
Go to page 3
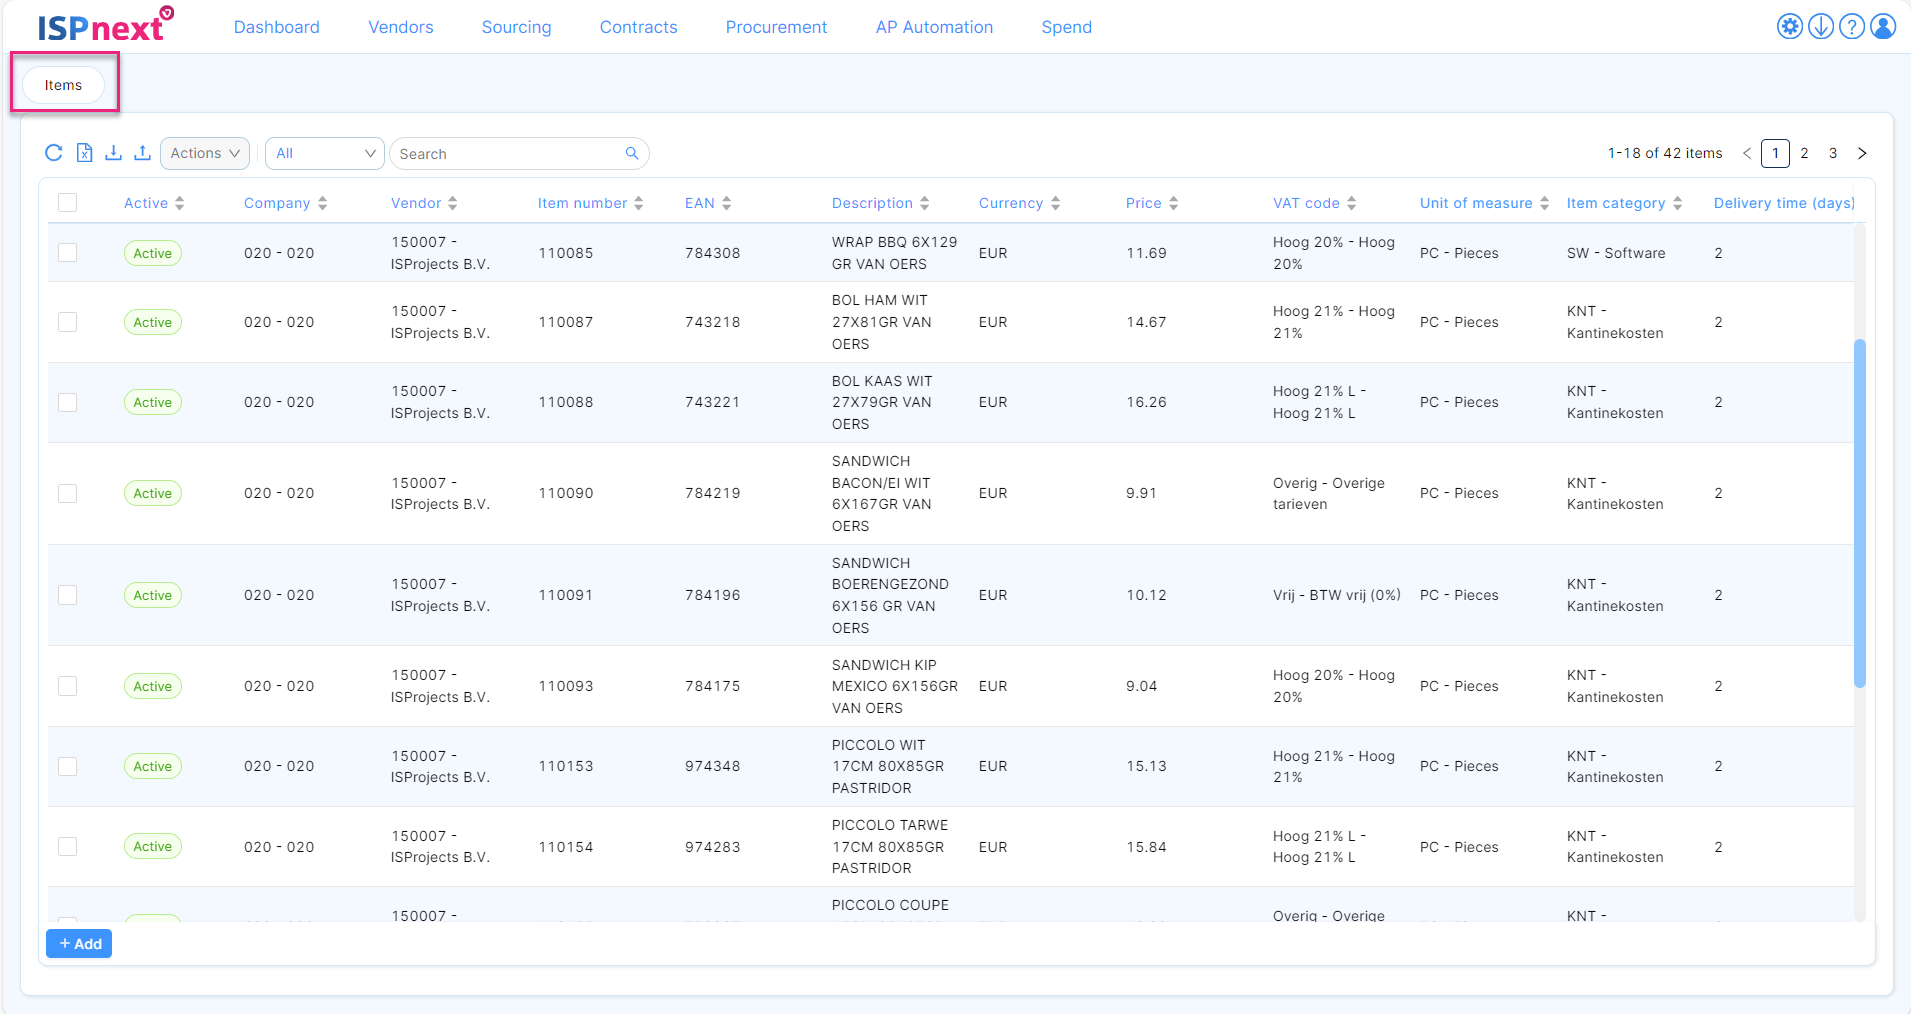[1833, 153]
